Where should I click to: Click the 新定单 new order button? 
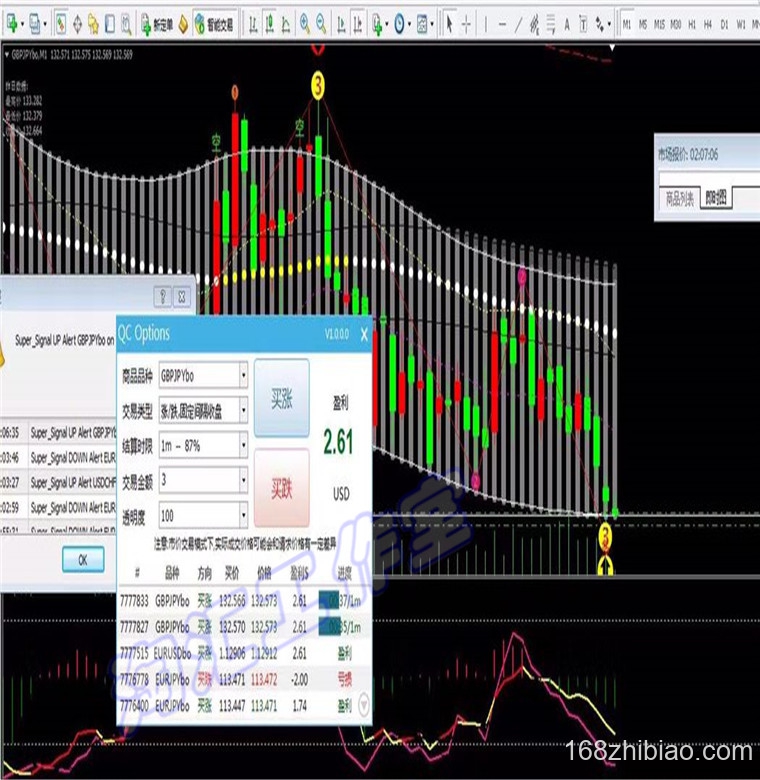(x=157, y=24)
